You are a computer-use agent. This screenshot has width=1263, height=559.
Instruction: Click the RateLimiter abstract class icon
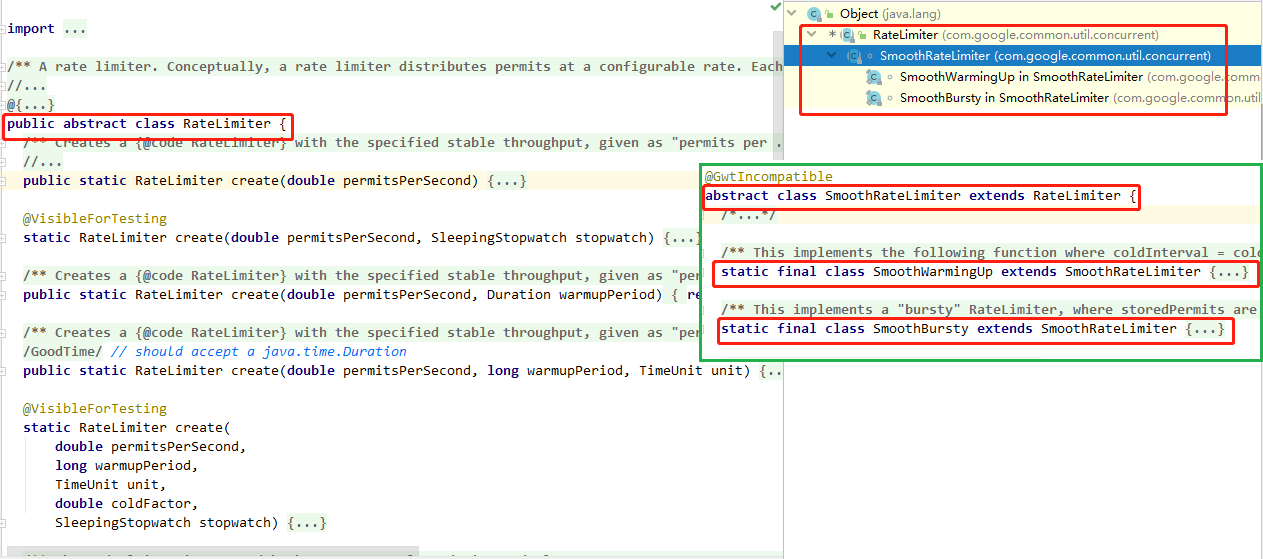click(x=846, y=35)
